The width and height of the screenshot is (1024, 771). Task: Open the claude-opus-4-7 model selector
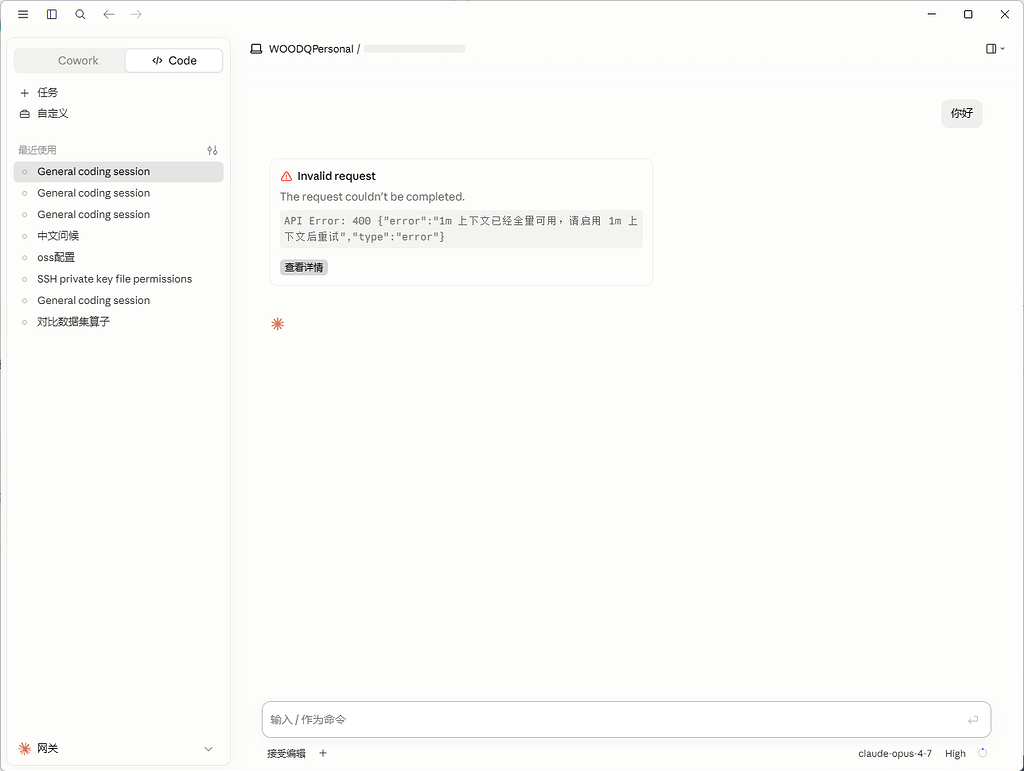895,753
